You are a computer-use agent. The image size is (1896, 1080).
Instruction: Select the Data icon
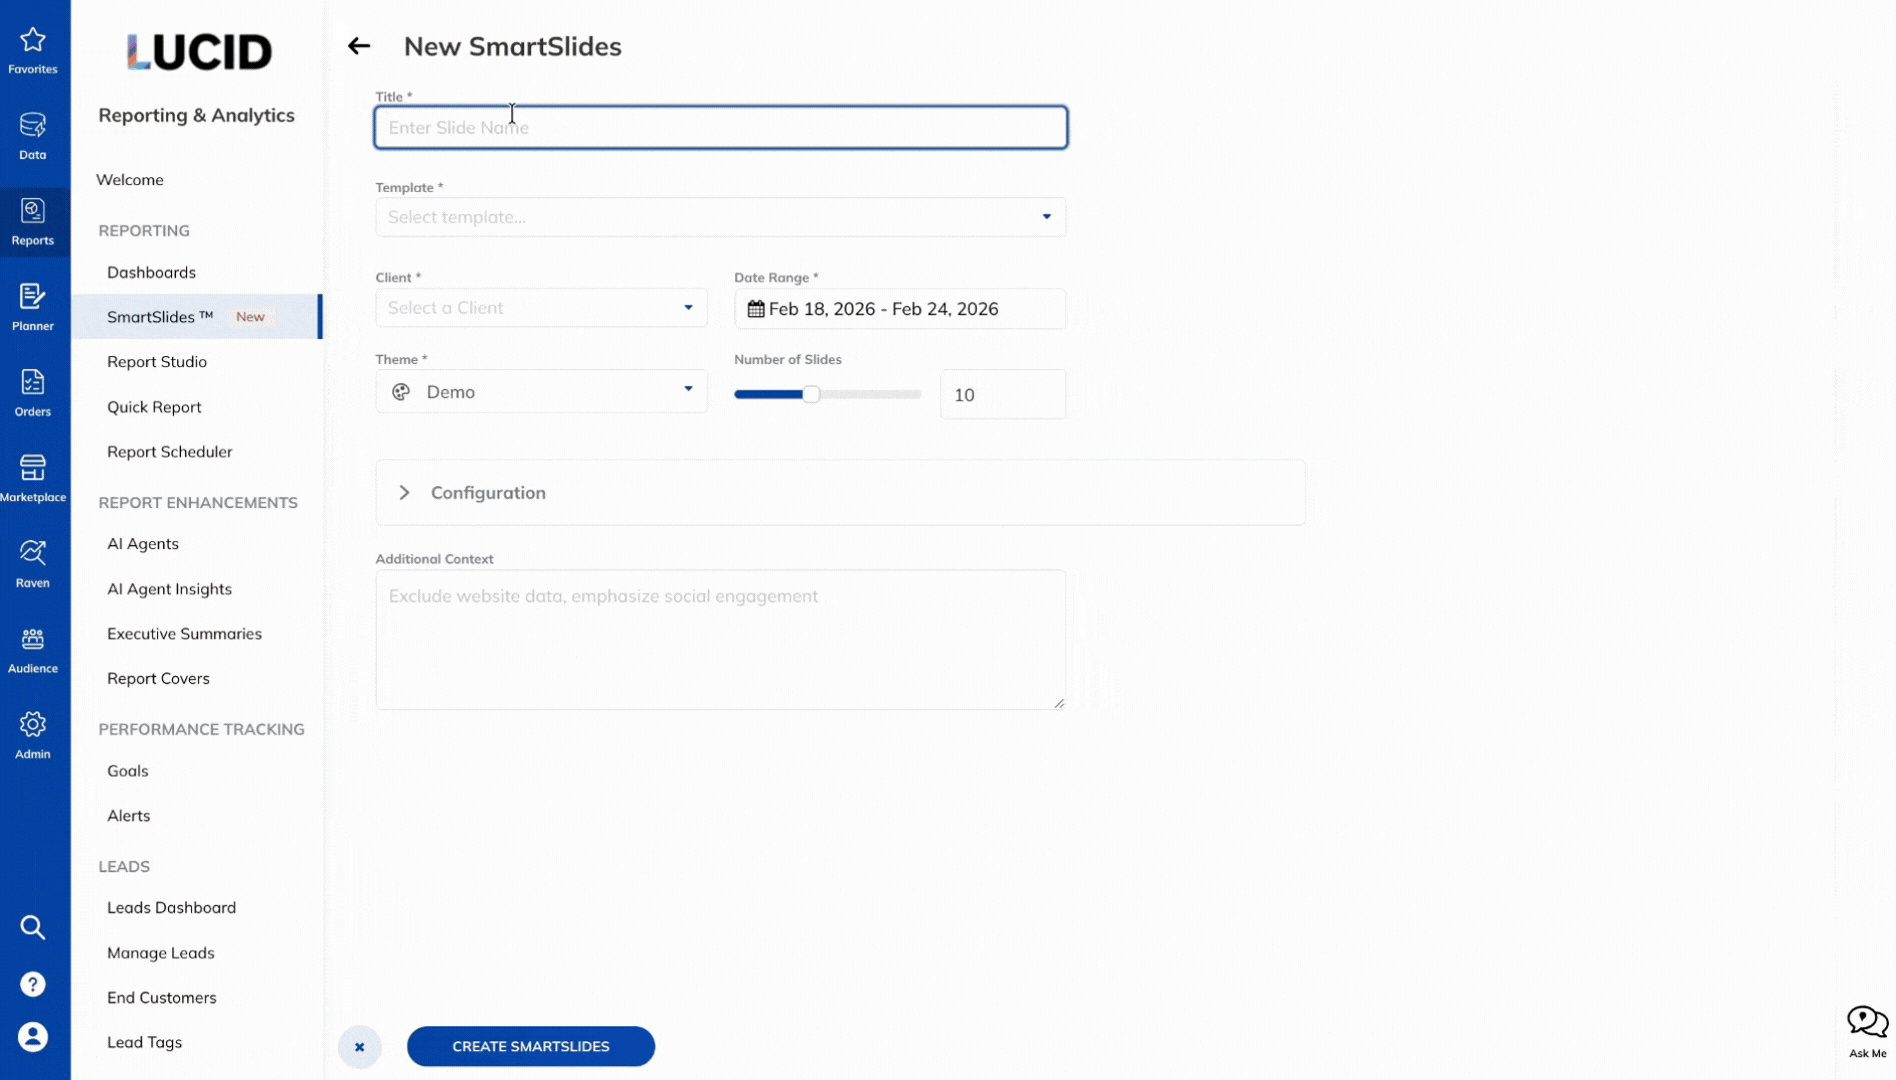click(33, 133)
